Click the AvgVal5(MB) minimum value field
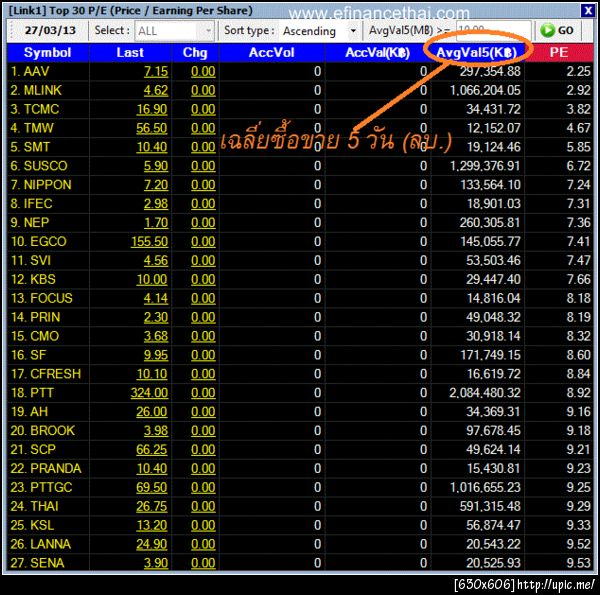This screenshot has height=595, width=600. [x=493, y=30]
